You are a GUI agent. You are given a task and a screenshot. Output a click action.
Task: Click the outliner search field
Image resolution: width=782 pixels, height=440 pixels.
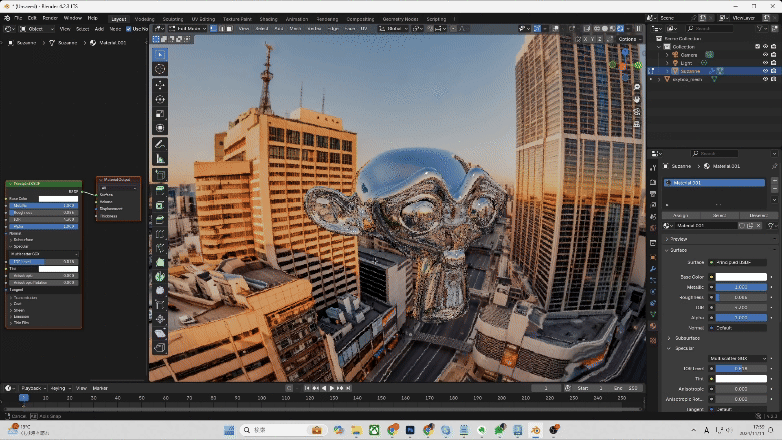pos(709,28)
